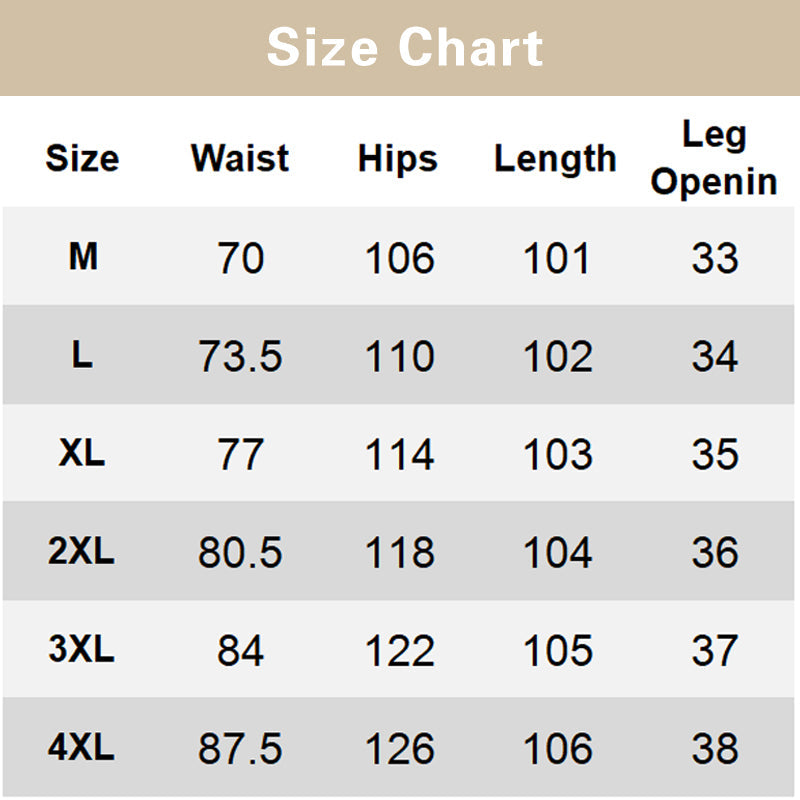
Task: Click the L size row label
Action: (x=82, y=355)
